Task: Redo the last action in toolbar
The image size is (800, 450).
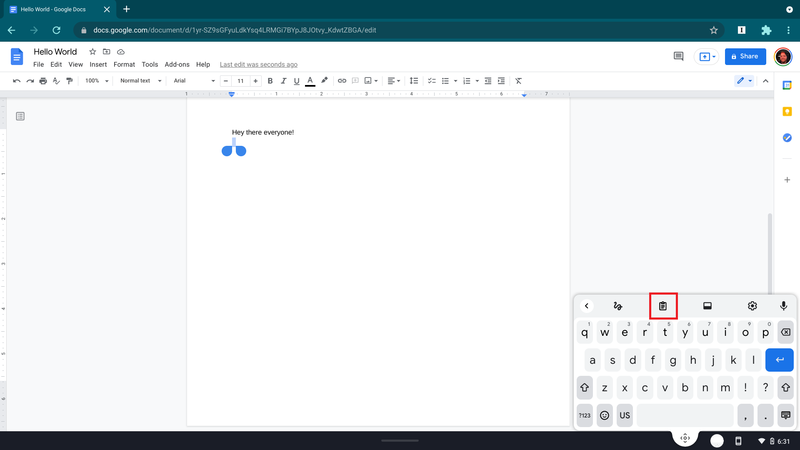Action: tap(30, 81)
